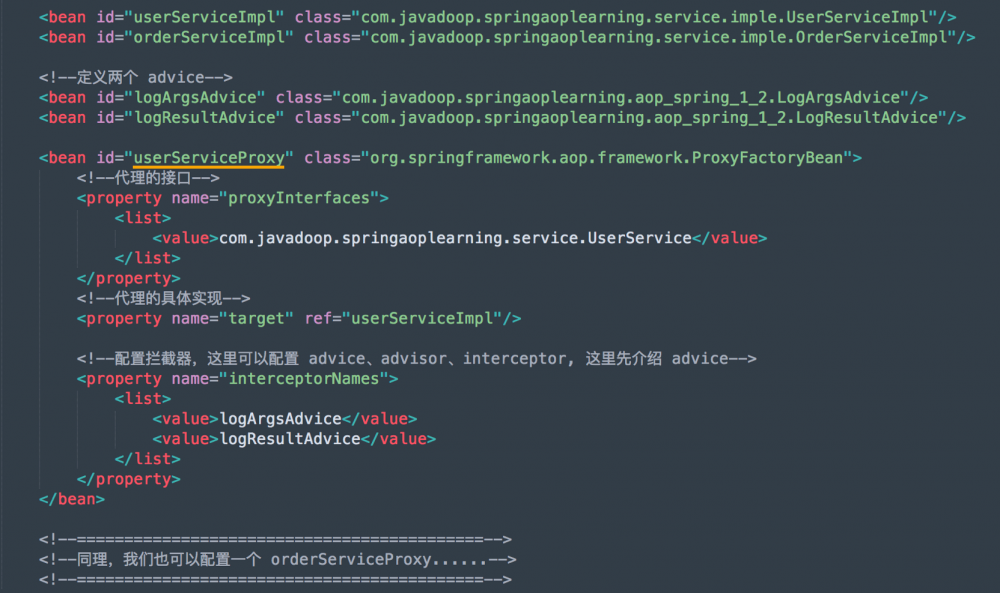
Task: Click the underlined userServiceProxy bean id
Action: tap(209, 158)
